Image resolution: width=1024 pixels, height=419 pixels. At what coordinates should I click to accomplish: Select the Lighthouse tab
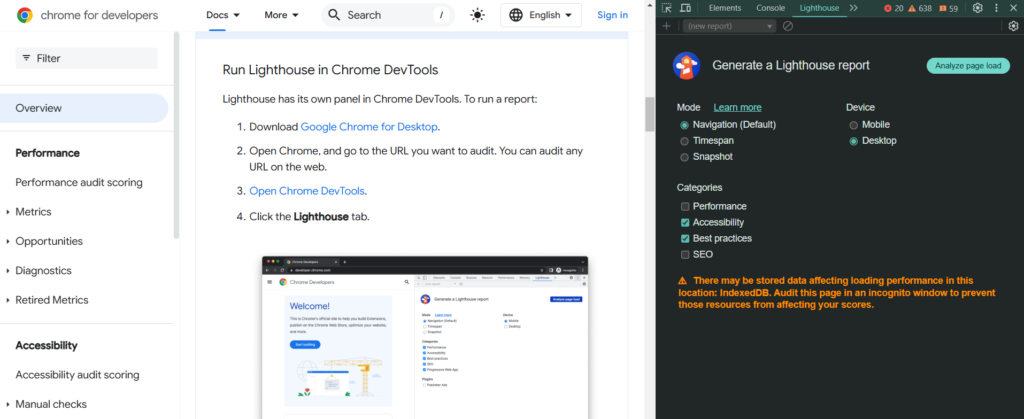coord(820,8)
